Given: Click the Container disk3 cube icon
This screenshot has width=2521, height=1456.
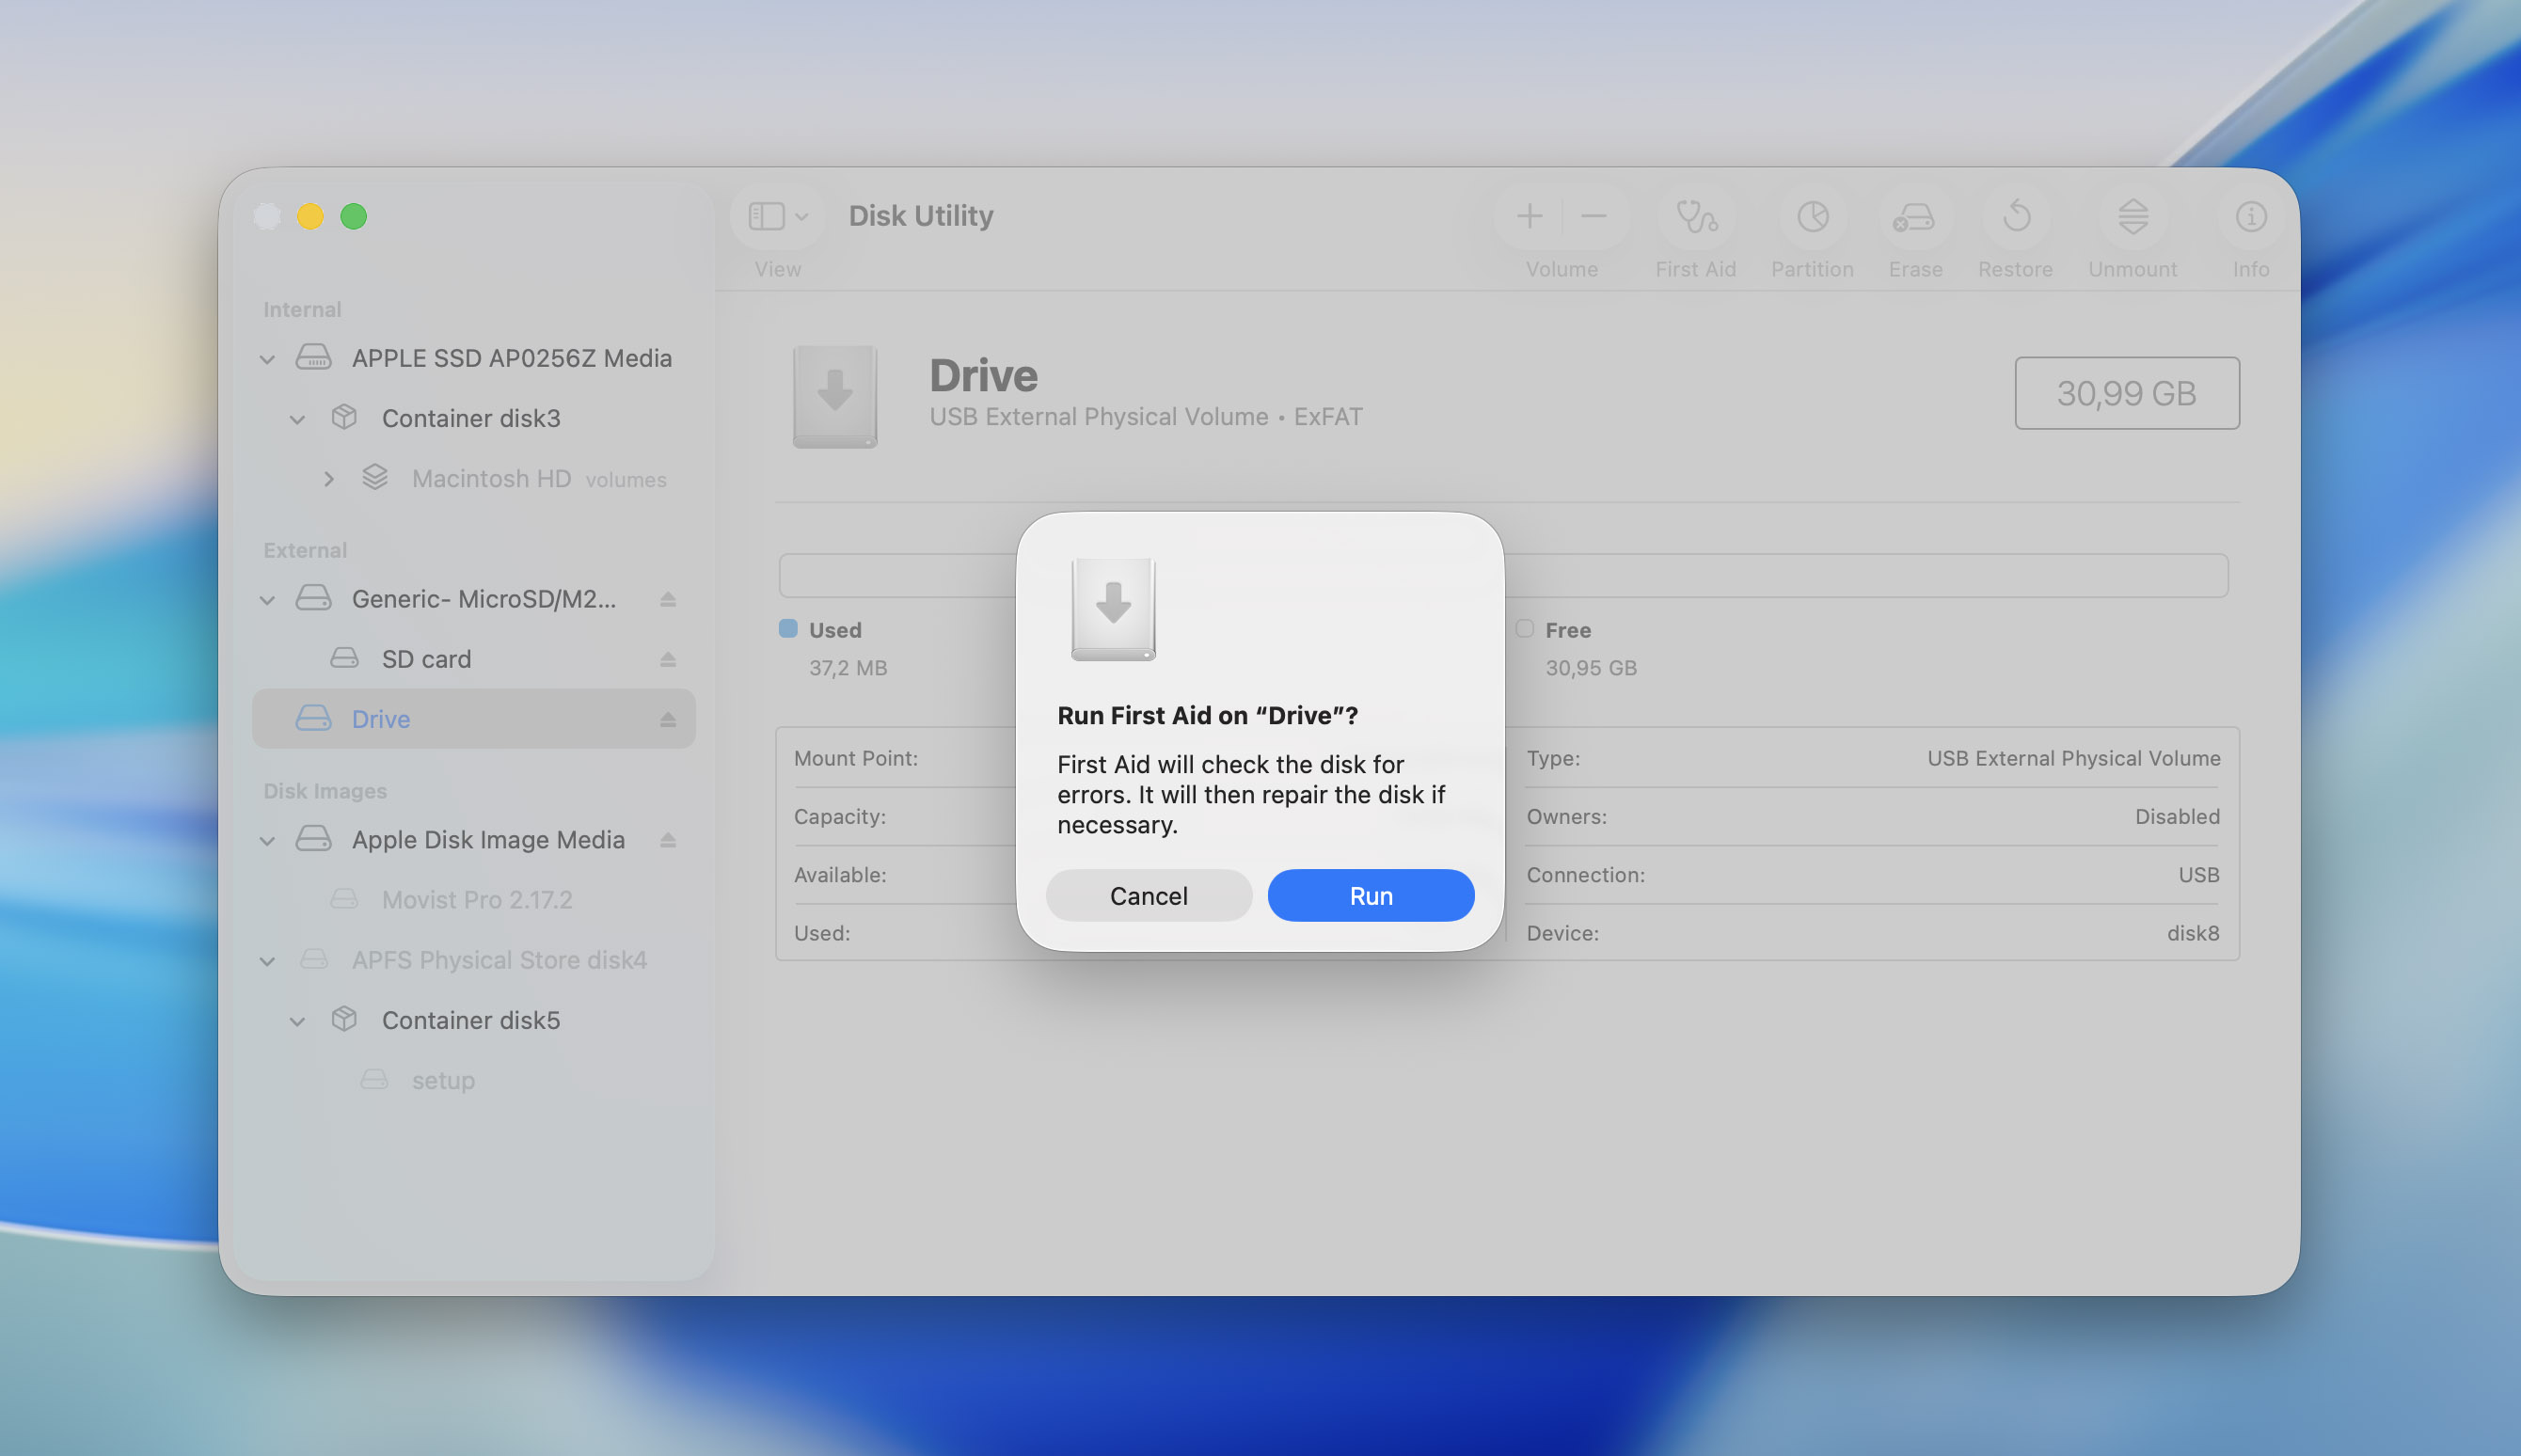Looking at the screenshot, I should (x=344, y=417).
